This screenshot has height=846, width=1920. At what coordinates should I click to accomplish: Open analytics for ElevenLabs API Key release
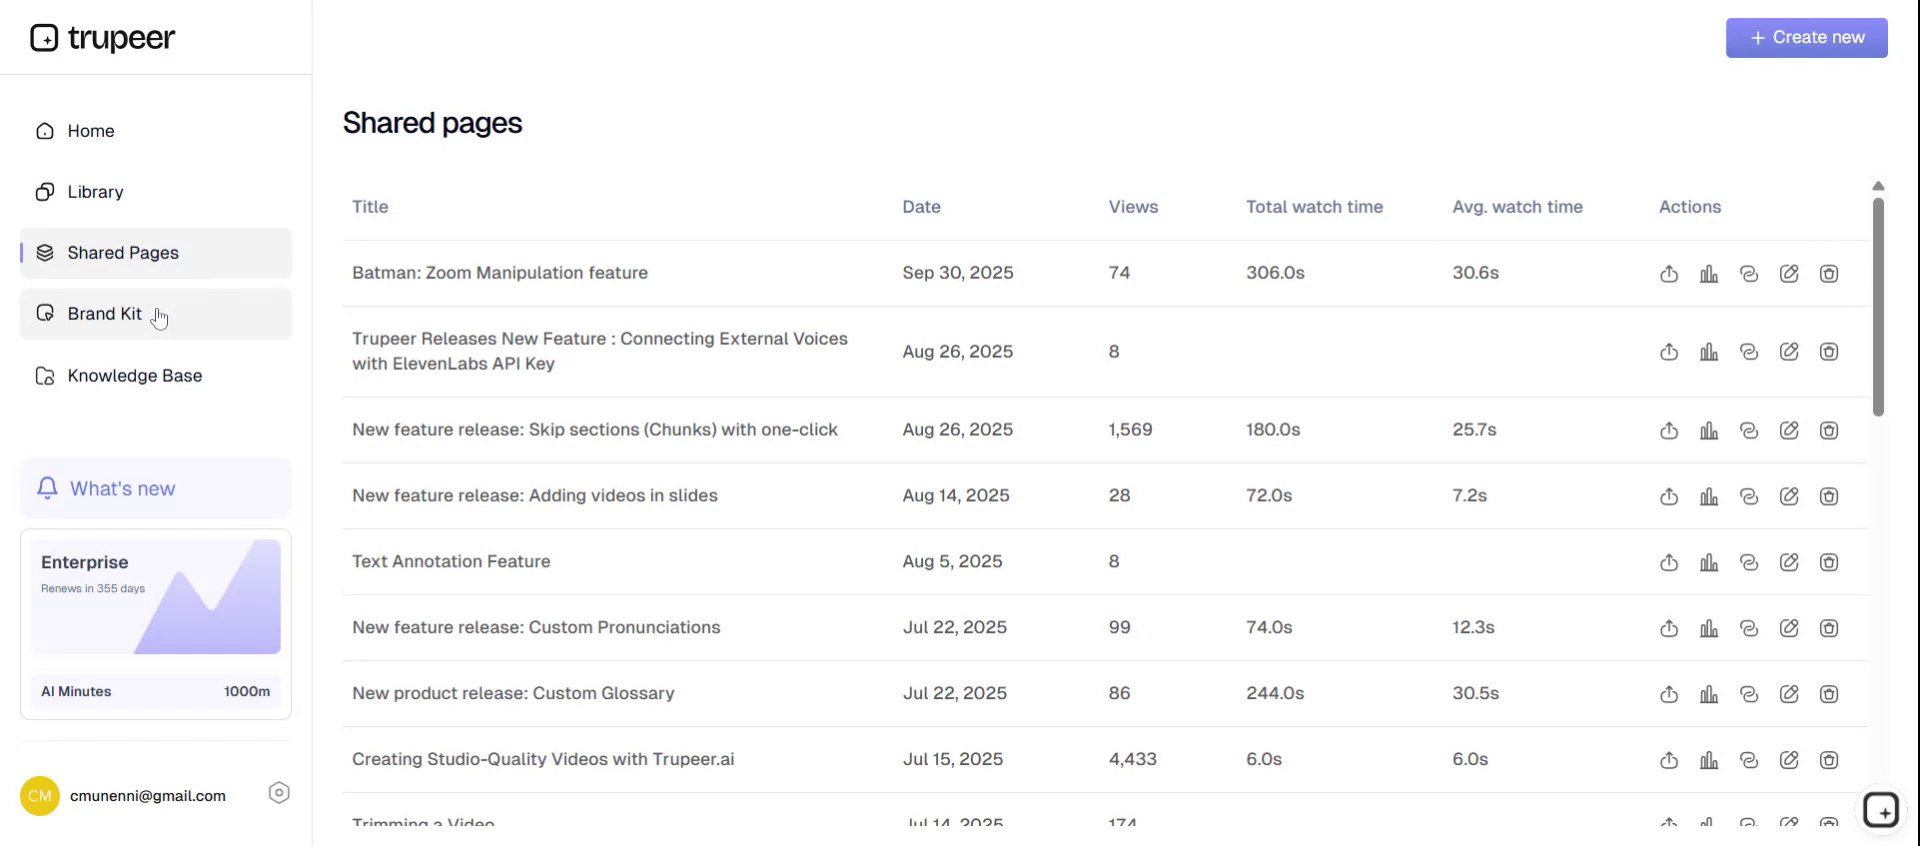(x=1709, y=351)
